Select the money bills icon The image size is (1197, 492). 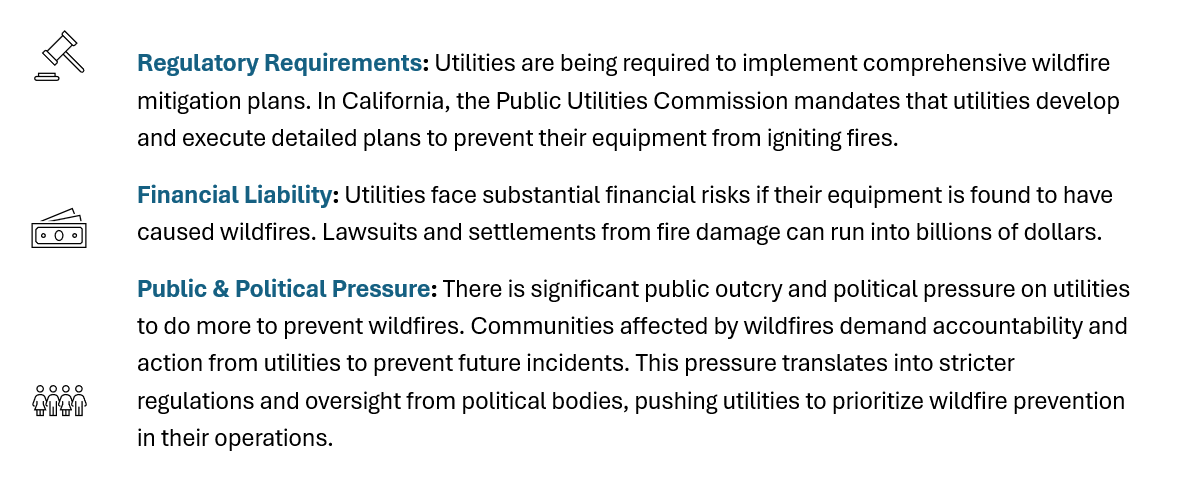(59, 228)
